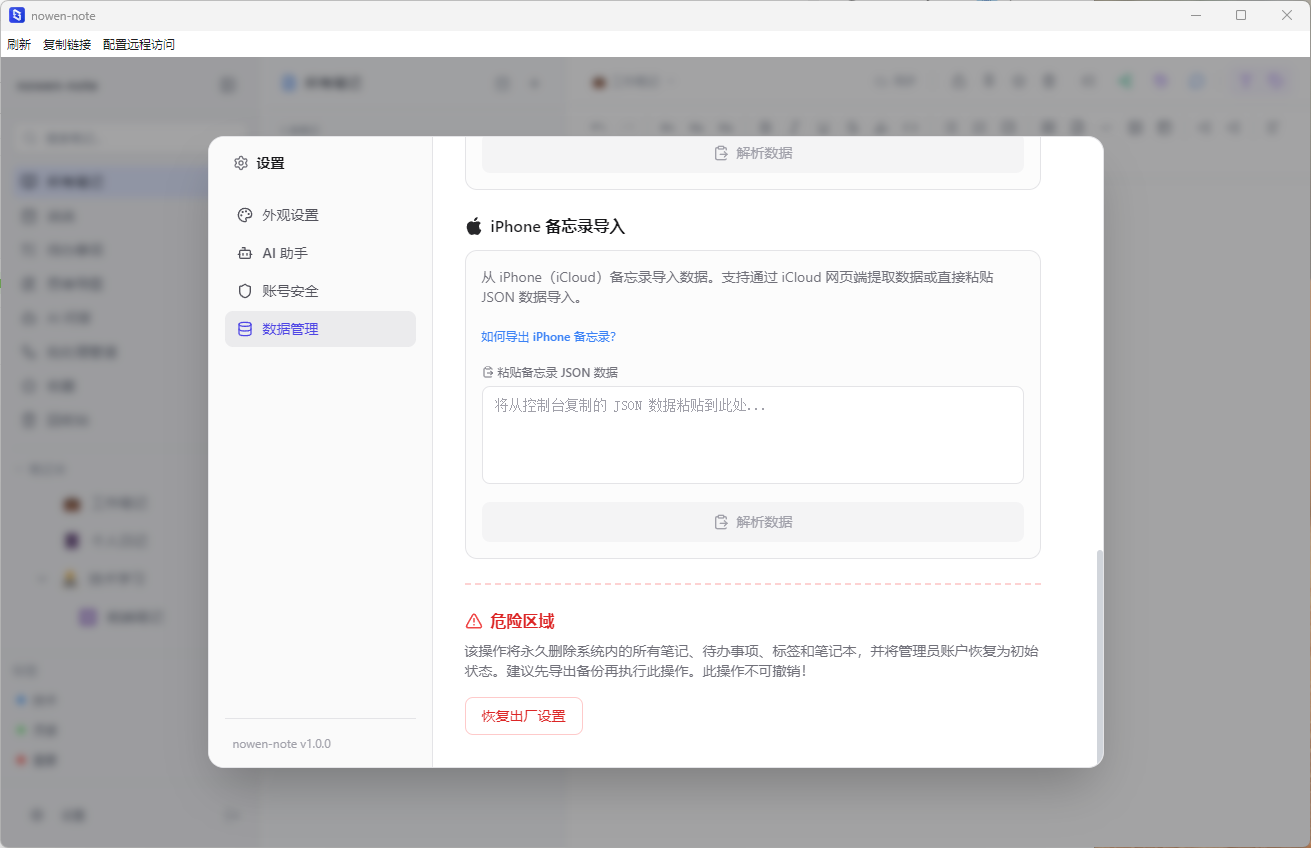Image resolution: width=1311 pixels, height=848 pixels.
Task: Open the 如何导出 iPhone 备忘录? link
Action: tap(548, 337)
